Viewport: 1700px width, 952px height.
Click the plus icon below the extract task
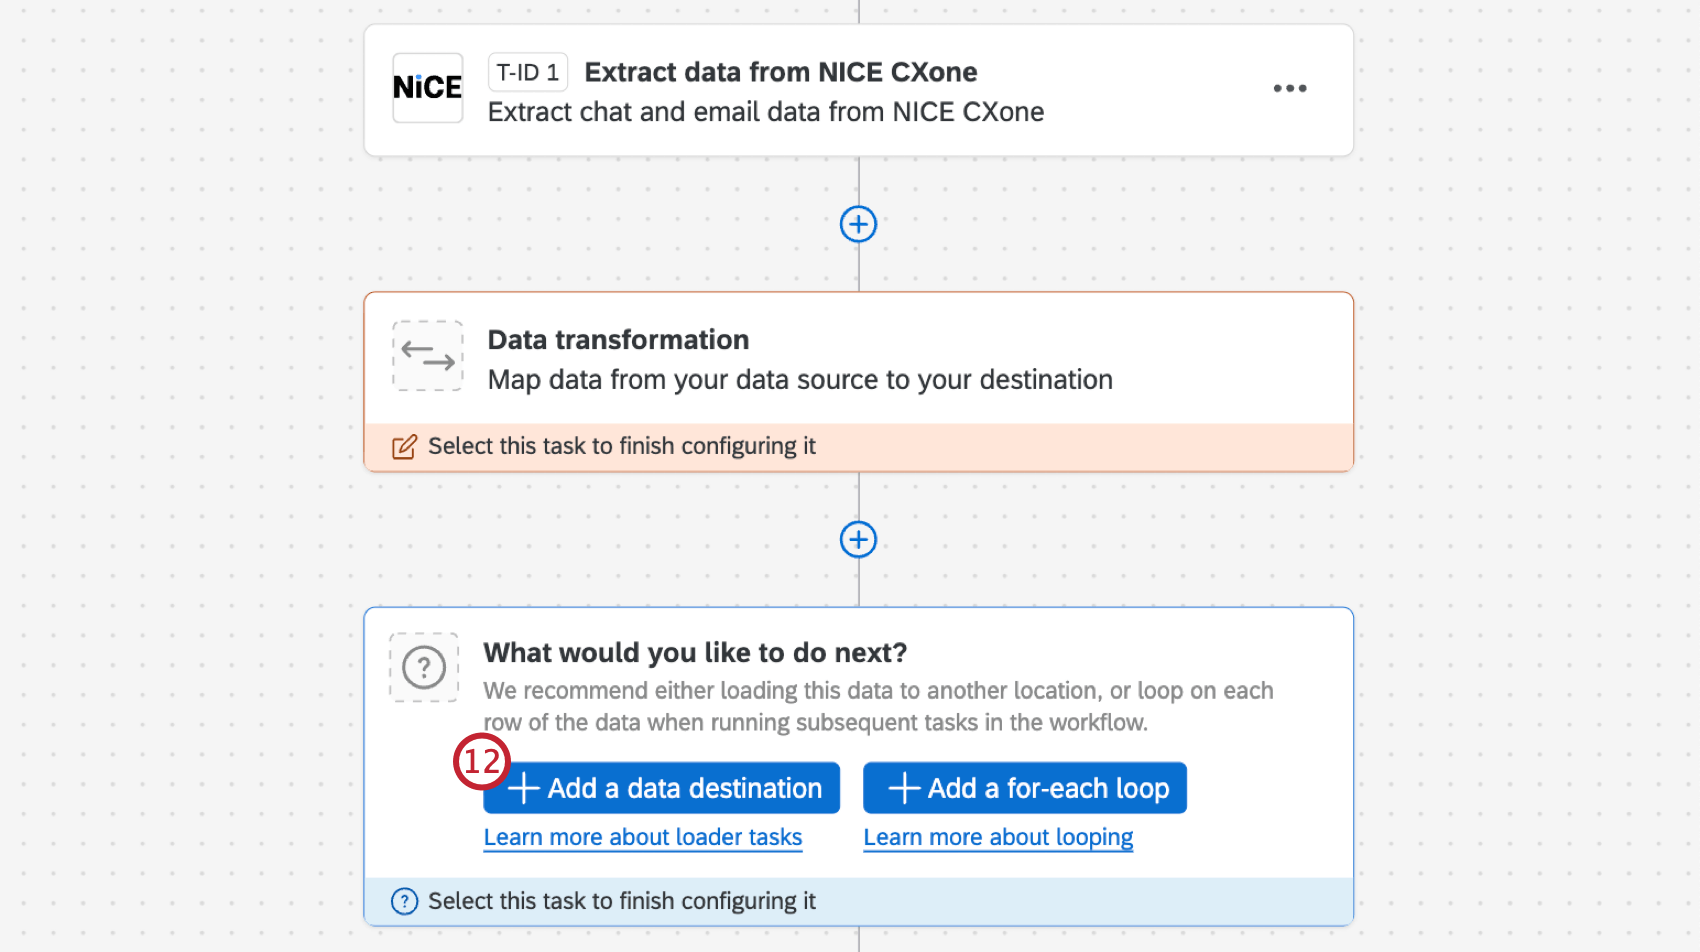[x=858, y=224]
